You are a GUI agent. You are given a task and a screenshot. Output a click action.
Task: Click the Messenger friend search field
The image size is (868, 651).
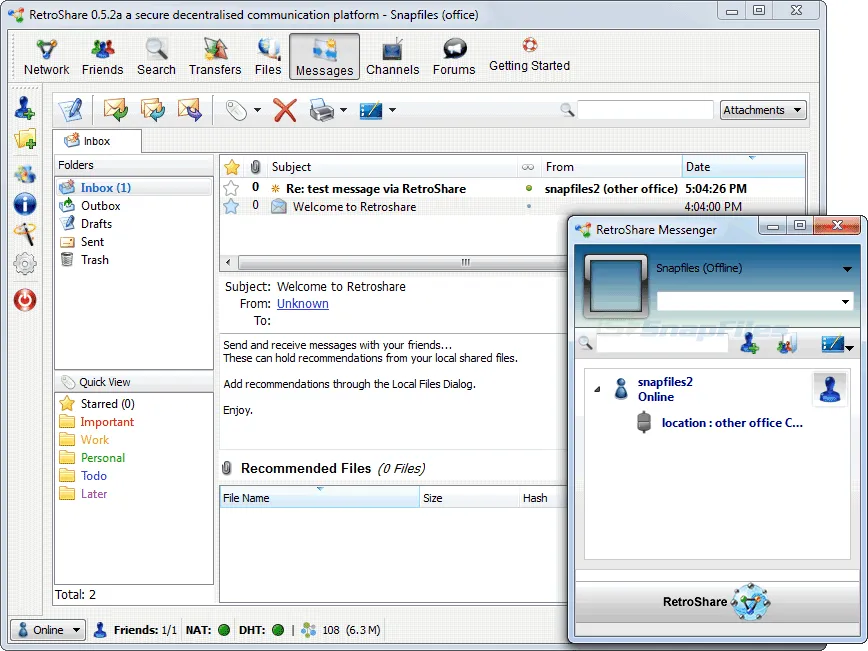coord(662,344)
